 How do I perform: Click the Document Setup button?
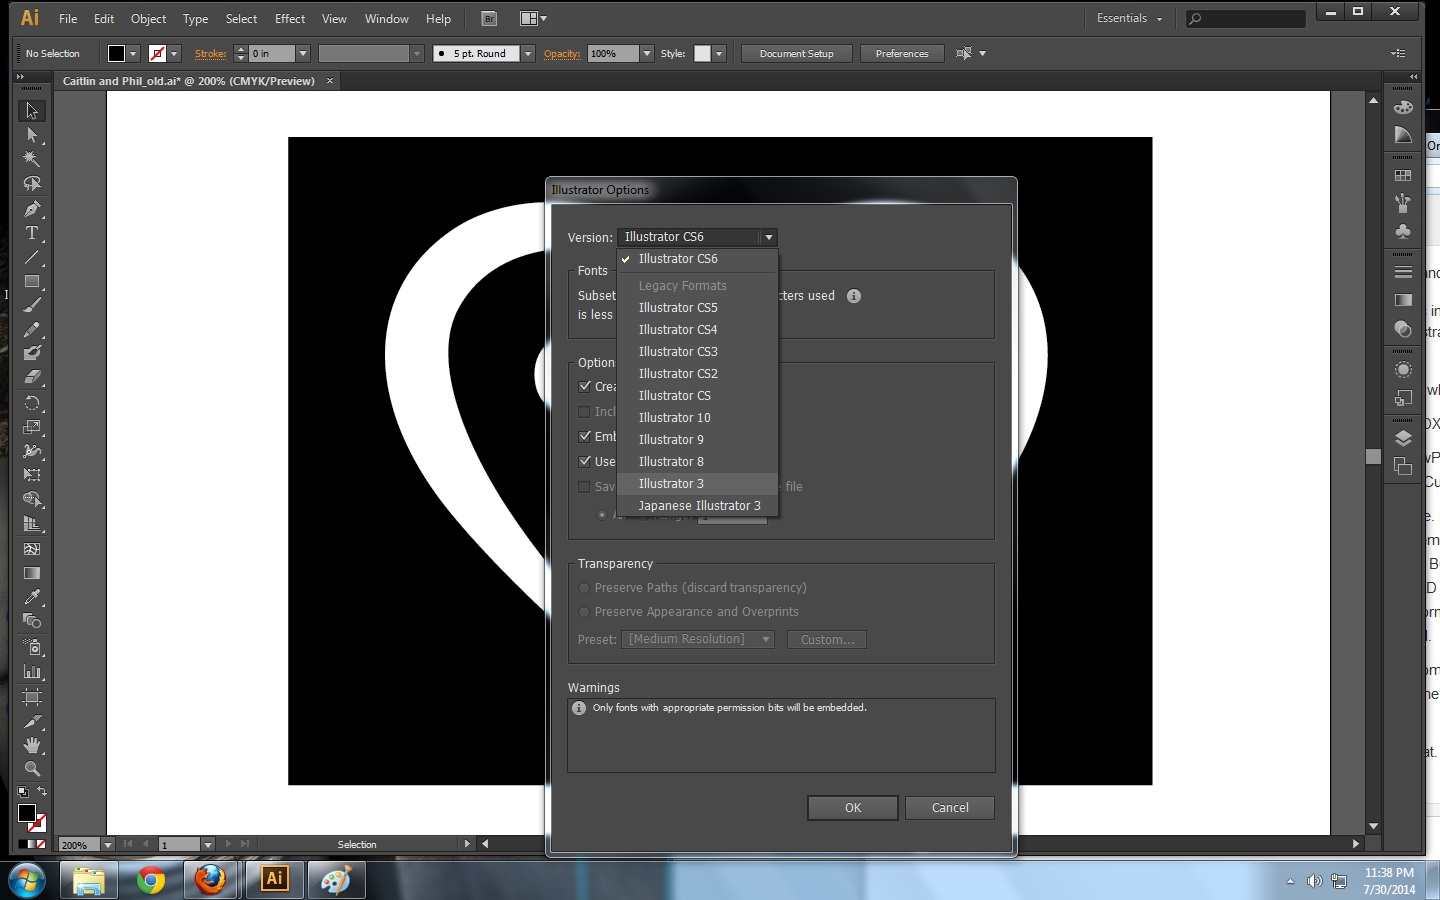[x=796, y=54]
